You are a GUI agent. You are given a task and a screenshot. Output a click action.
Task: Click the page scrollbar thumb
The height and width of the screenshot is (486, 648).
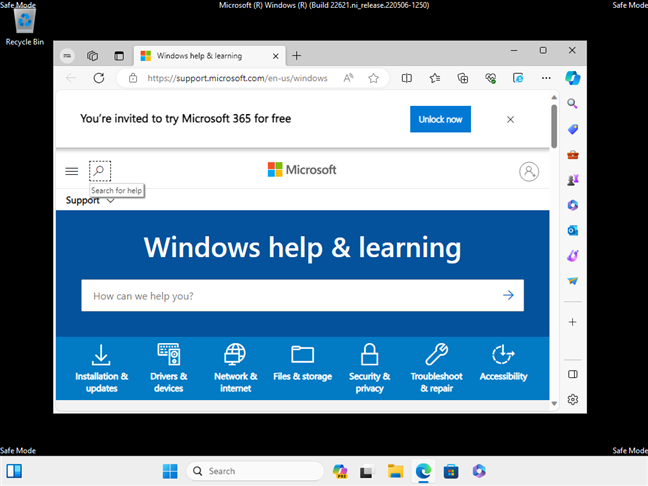click(x=554, y=126)
